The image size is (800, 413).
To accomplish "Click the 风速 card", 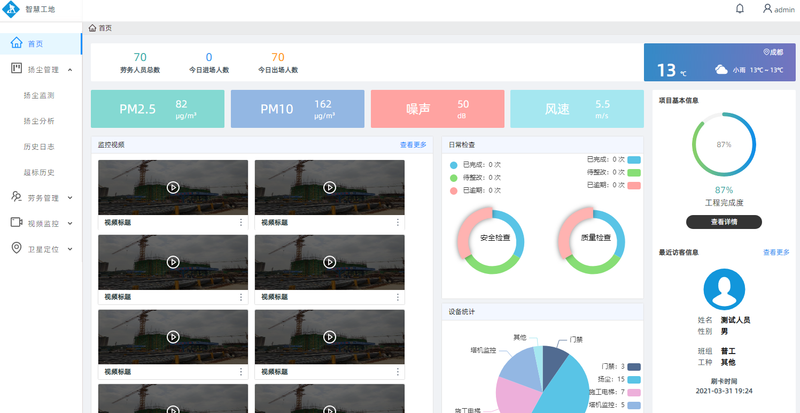I will pos(577,109).
